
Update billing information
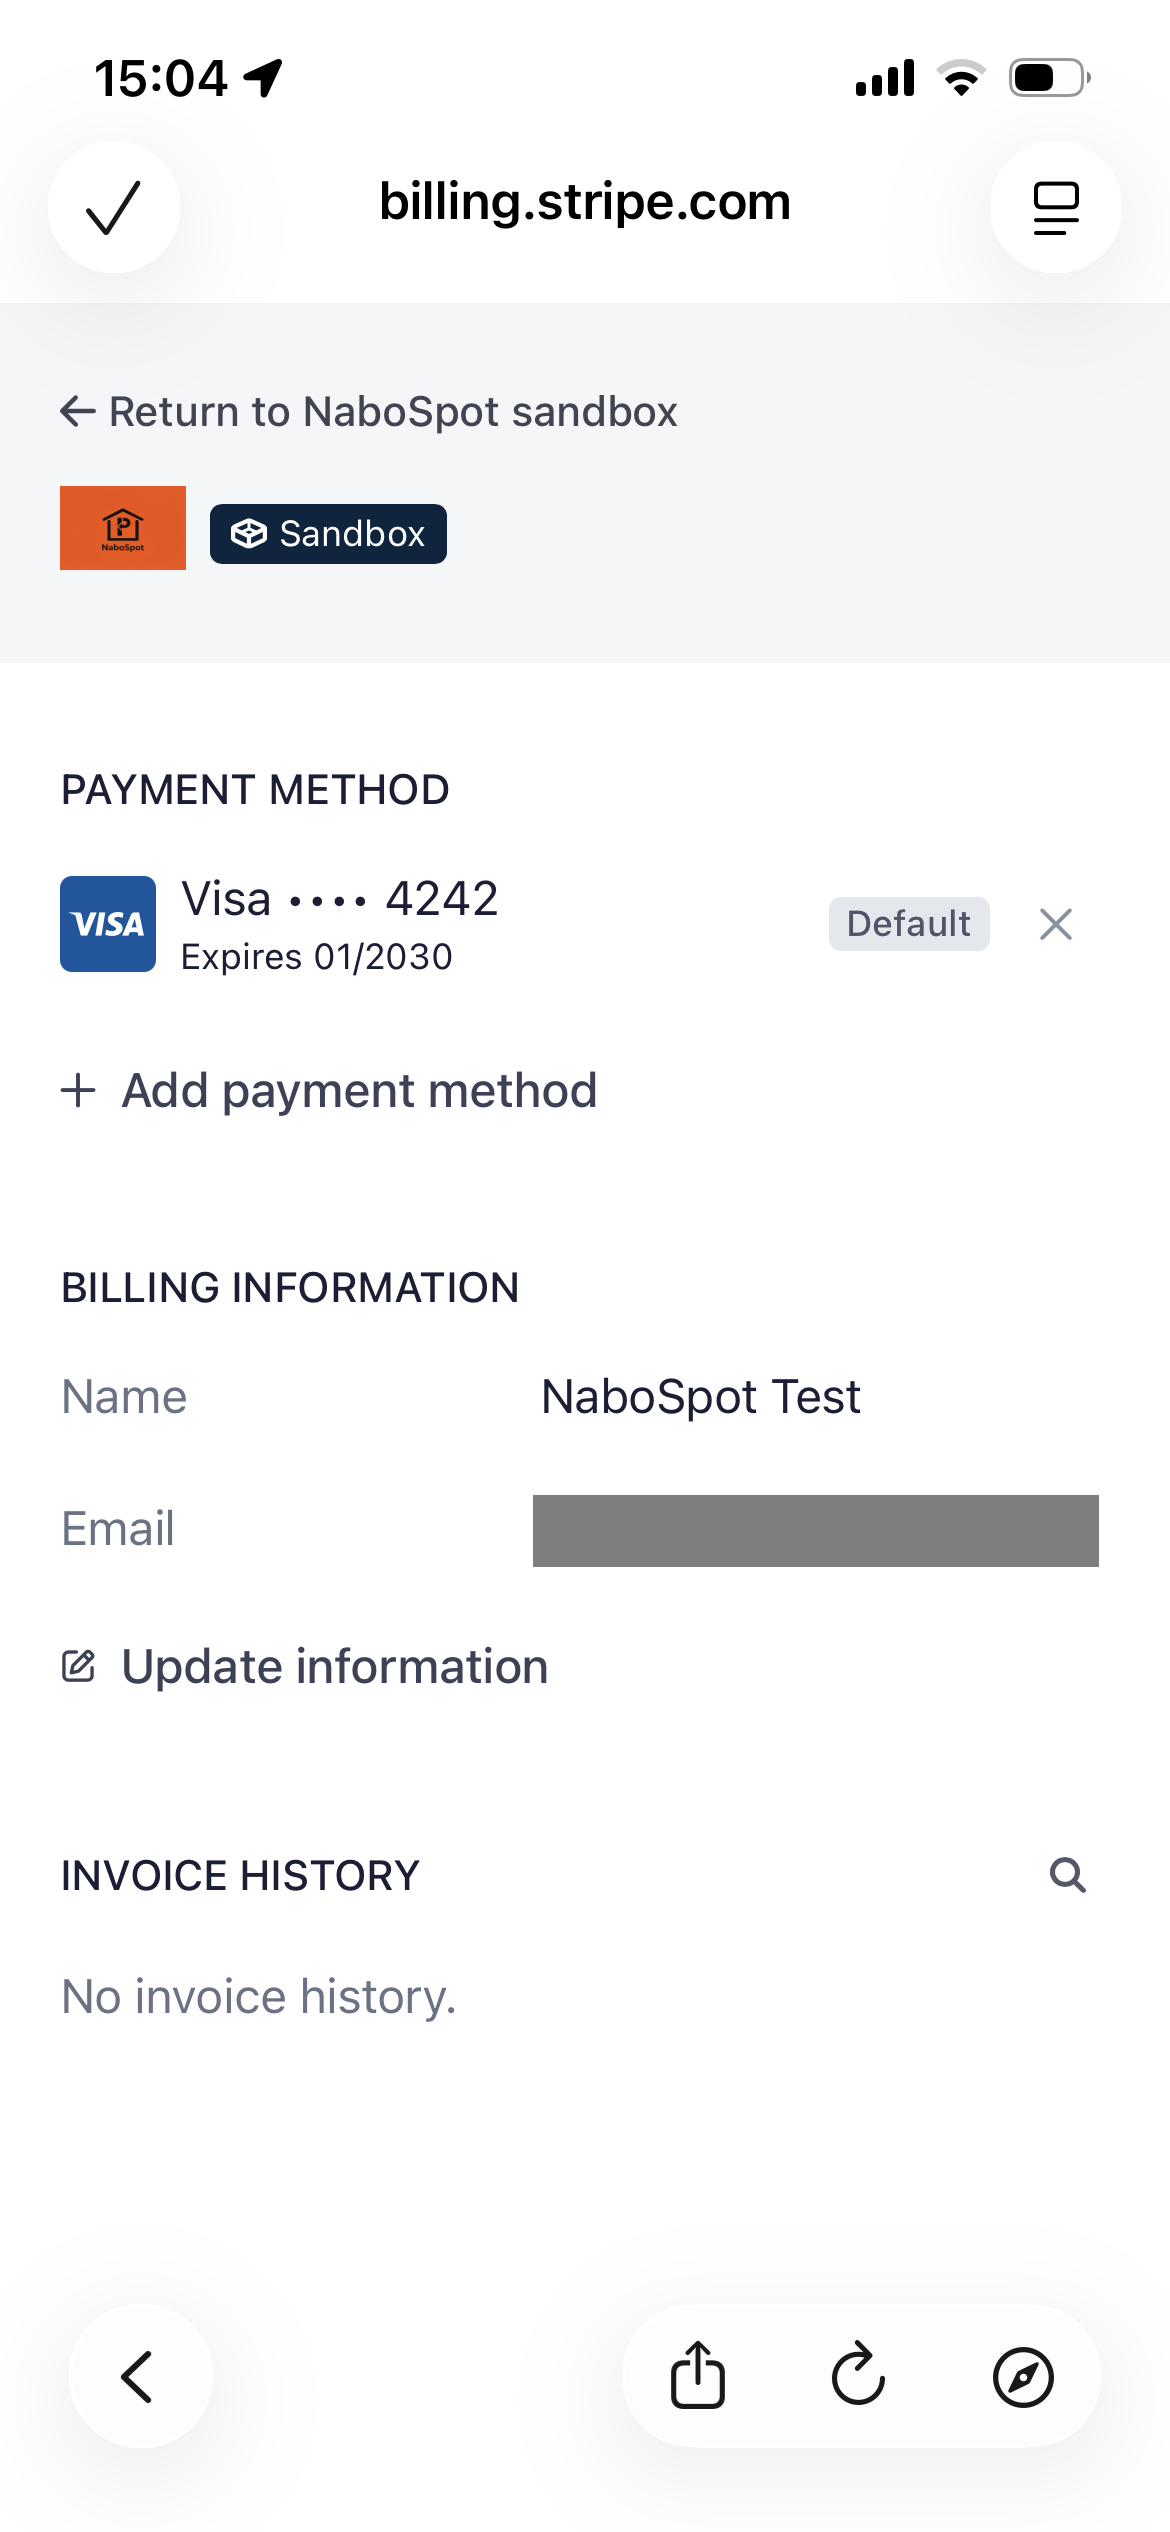click(334, 1667)
